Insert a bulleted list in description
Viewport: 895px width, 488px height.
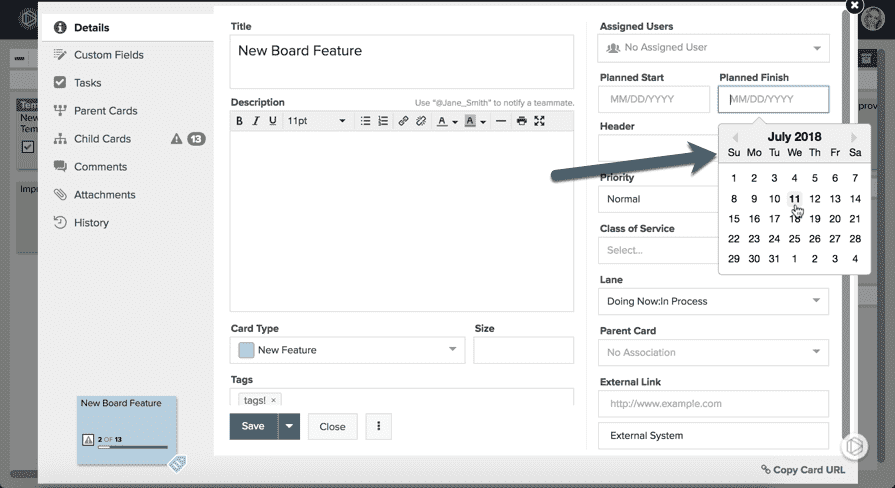coord(366,121)
